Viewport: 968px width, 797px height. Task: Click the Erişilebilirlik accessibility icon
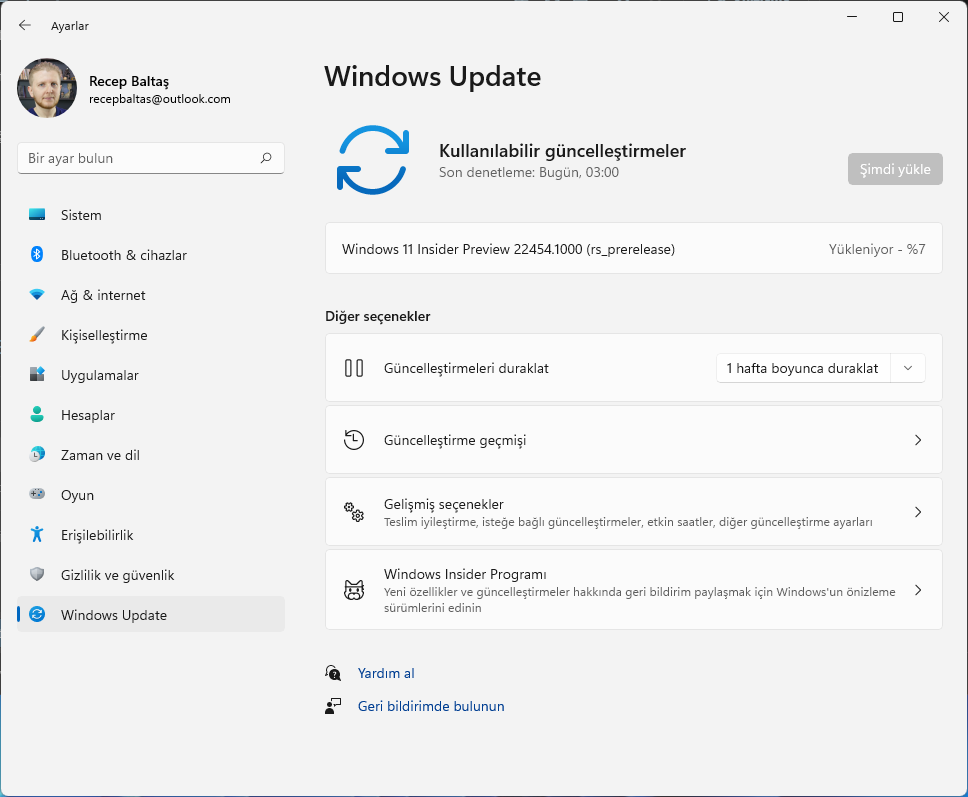point(37,534)
